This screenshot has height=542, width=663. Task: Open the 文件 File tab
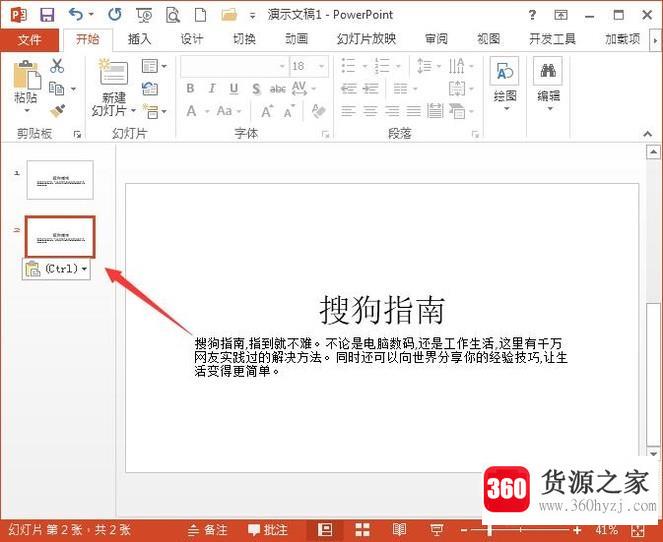pyautogui.click(x=30, y=40)
